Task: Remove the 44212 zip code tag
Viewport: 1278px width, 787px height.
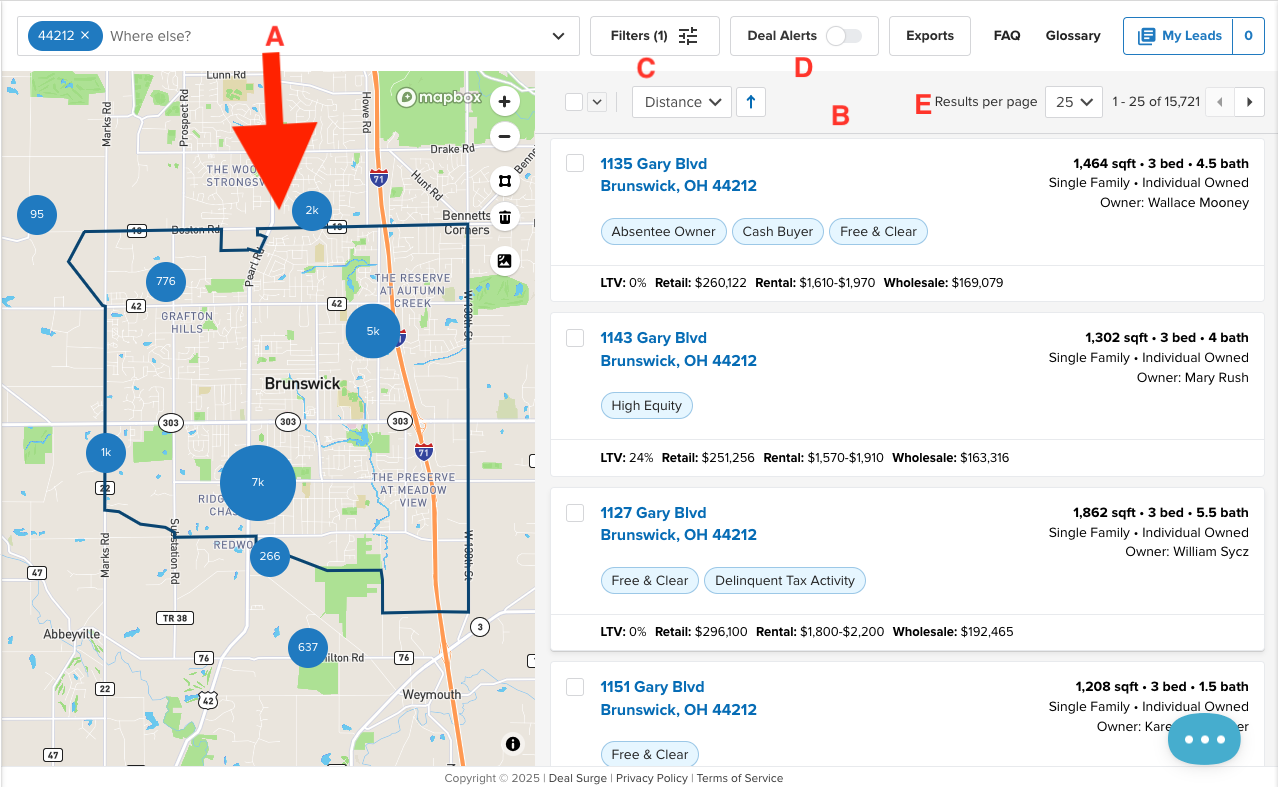Action: (85, 36)
